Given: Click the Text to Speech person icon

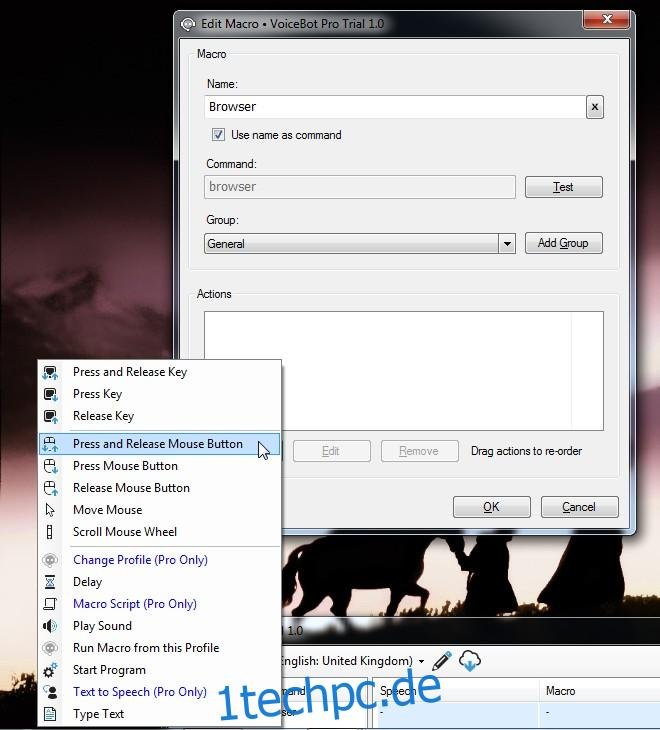Looking at the screenshot, I should click(50, 692).
